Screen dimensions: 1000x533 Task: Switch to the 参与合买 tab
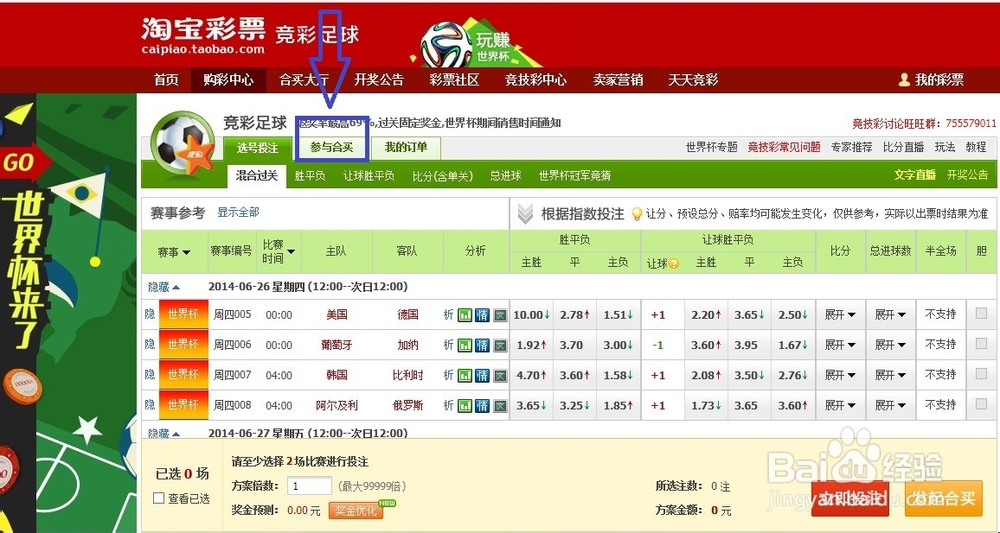[x=332, y=147]
